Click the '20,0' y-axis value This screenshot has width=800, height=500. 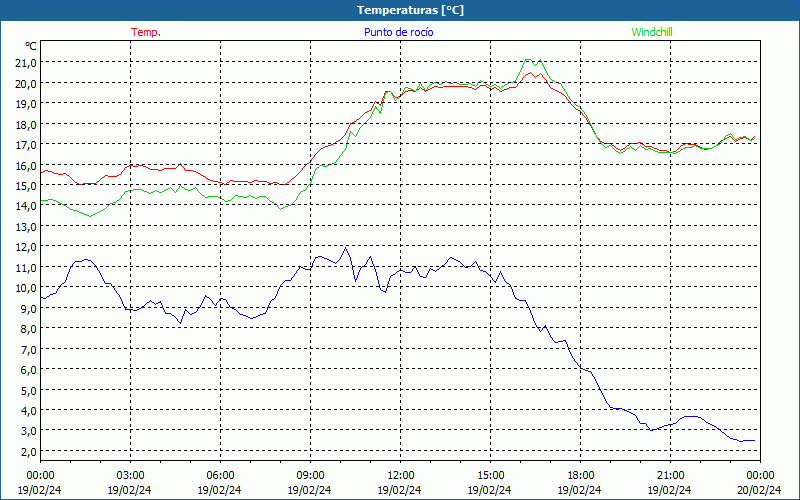click(x=26, y=83)
